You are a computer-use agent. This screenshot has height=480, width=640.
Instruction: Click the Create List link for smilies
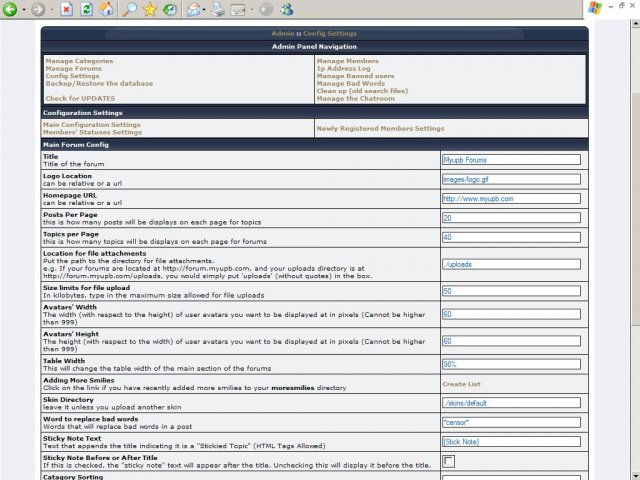pos(461,383)
